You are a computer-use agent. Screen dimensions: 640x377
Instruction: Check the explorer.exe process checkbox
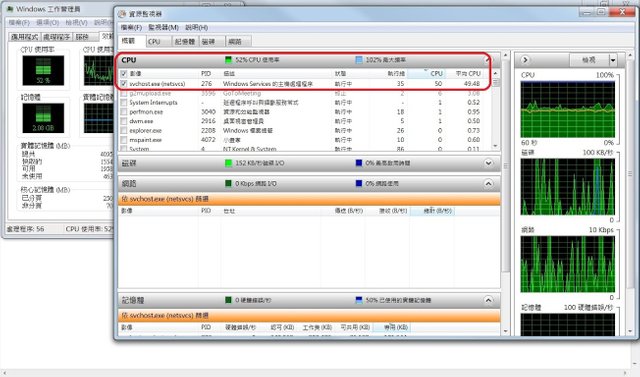[x=124, y=131]
